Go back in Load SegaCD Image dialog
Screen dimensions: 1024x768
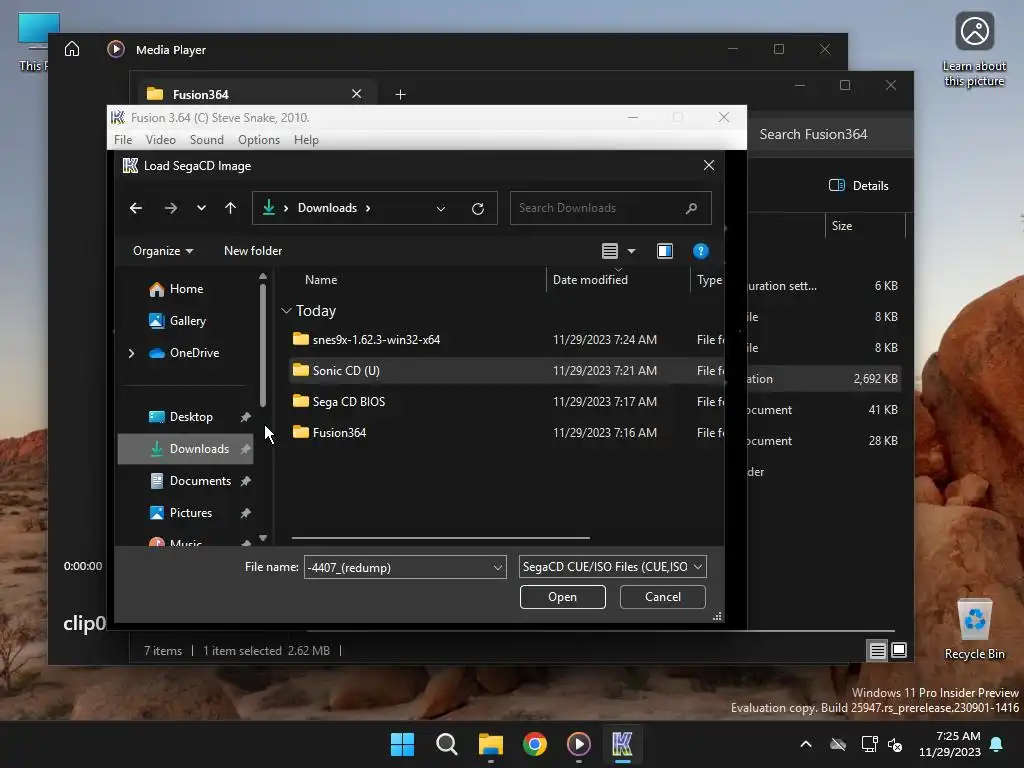[136, 208]
